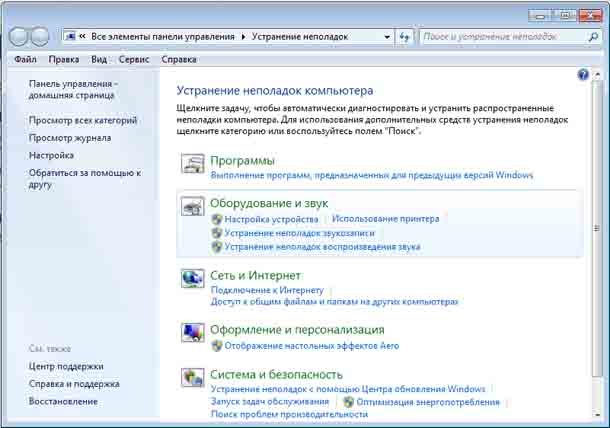Screen dimensions: 610x428
Task: Open 'Настройка' in left pane
Action: pyautogui.click(x=51, y=155)
